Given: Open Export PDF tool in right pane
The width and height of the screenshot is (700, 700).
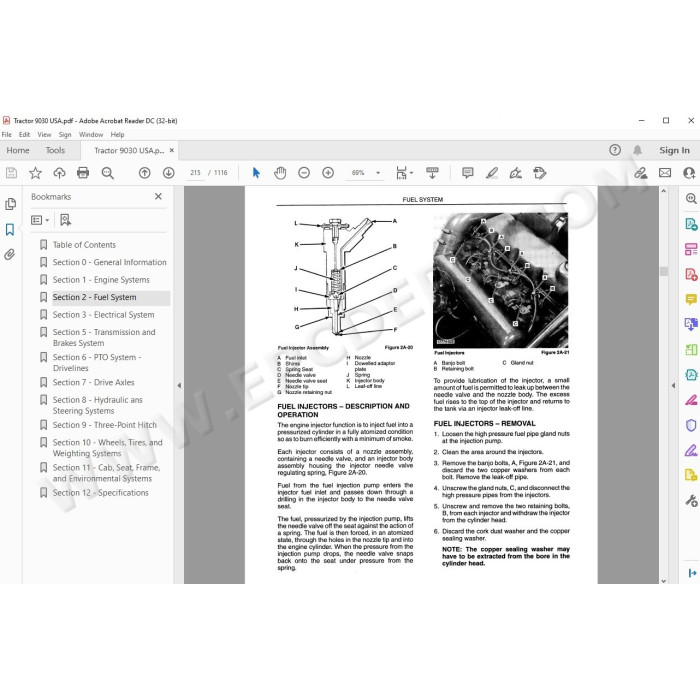Looking at the screenshot, I should (691, 224).
